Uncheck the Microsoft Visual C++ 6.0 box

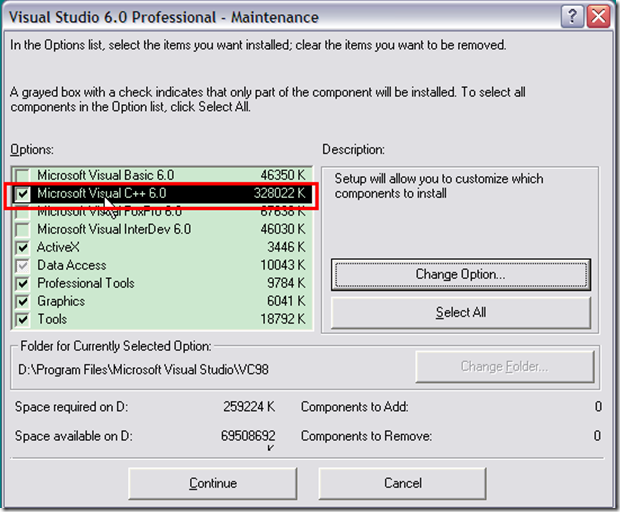[23, 193]
